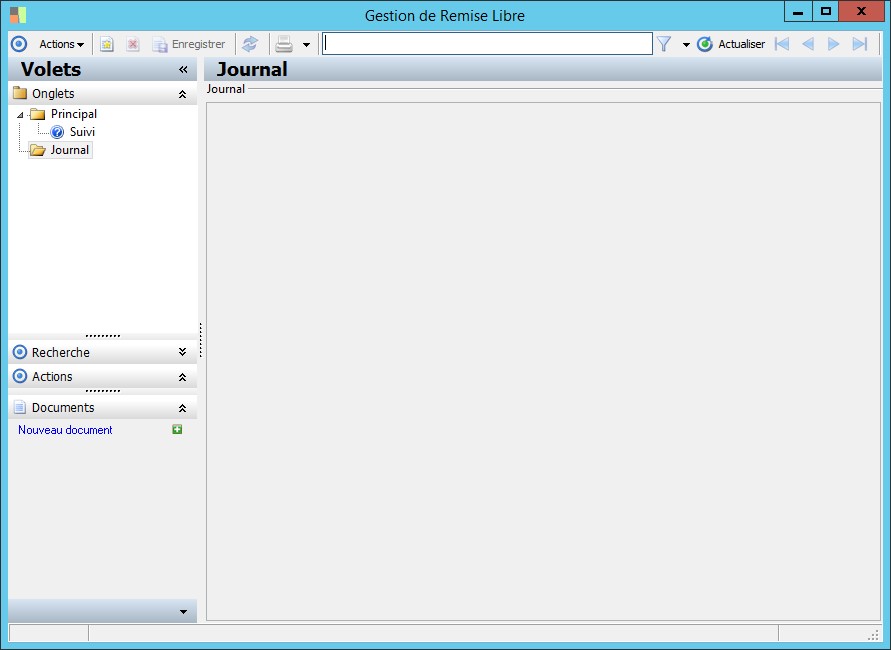Image resolution: width=891 pixels, height=650 pixels.
Task: Click the Suivi question mark icon
Action: [x=57, y=132]
